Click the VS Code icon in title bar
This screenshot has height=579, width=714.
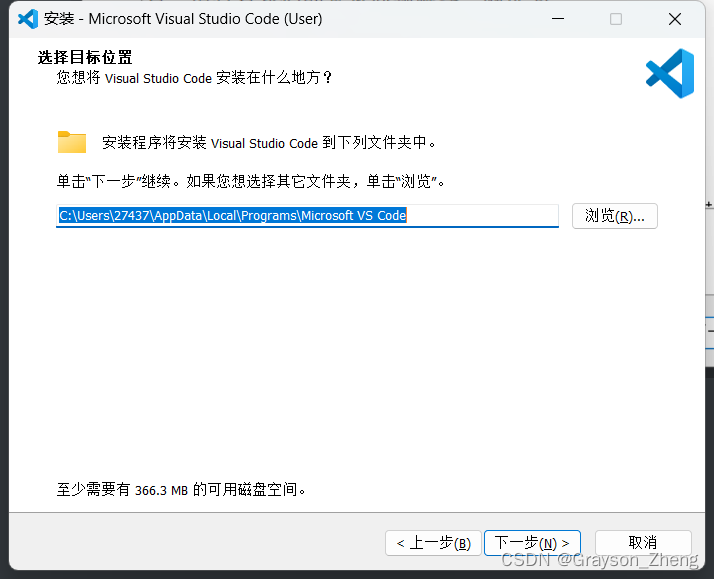click(27, 19)
